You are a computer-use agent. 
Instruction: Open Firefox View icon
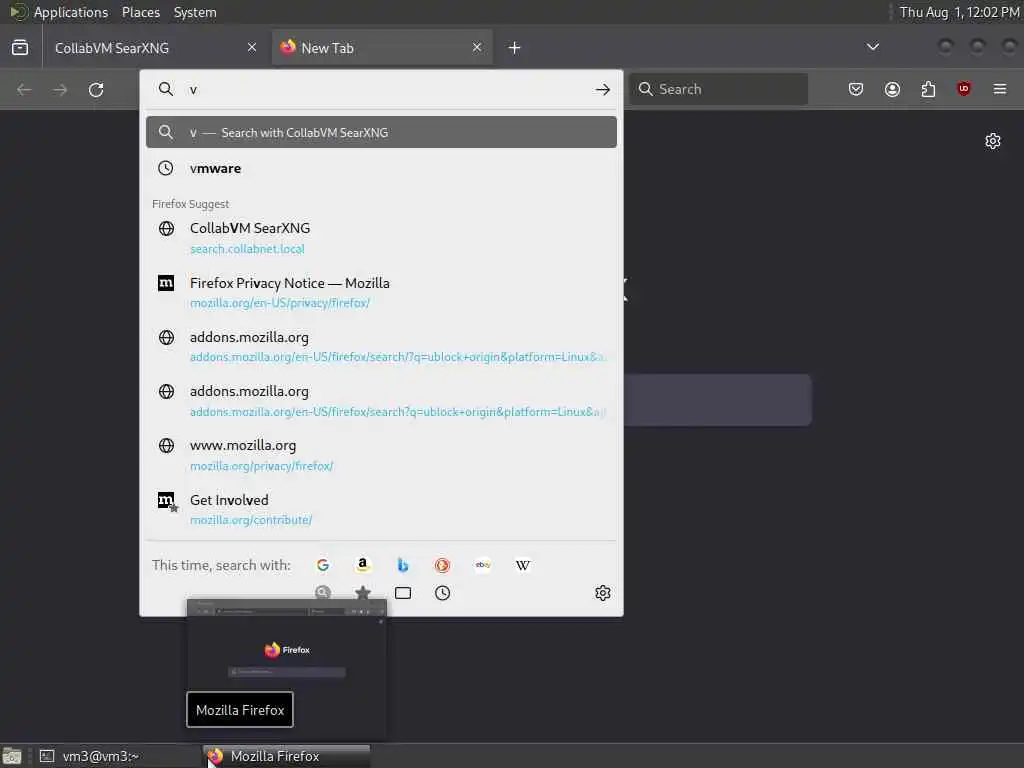[x=20, y=48]
